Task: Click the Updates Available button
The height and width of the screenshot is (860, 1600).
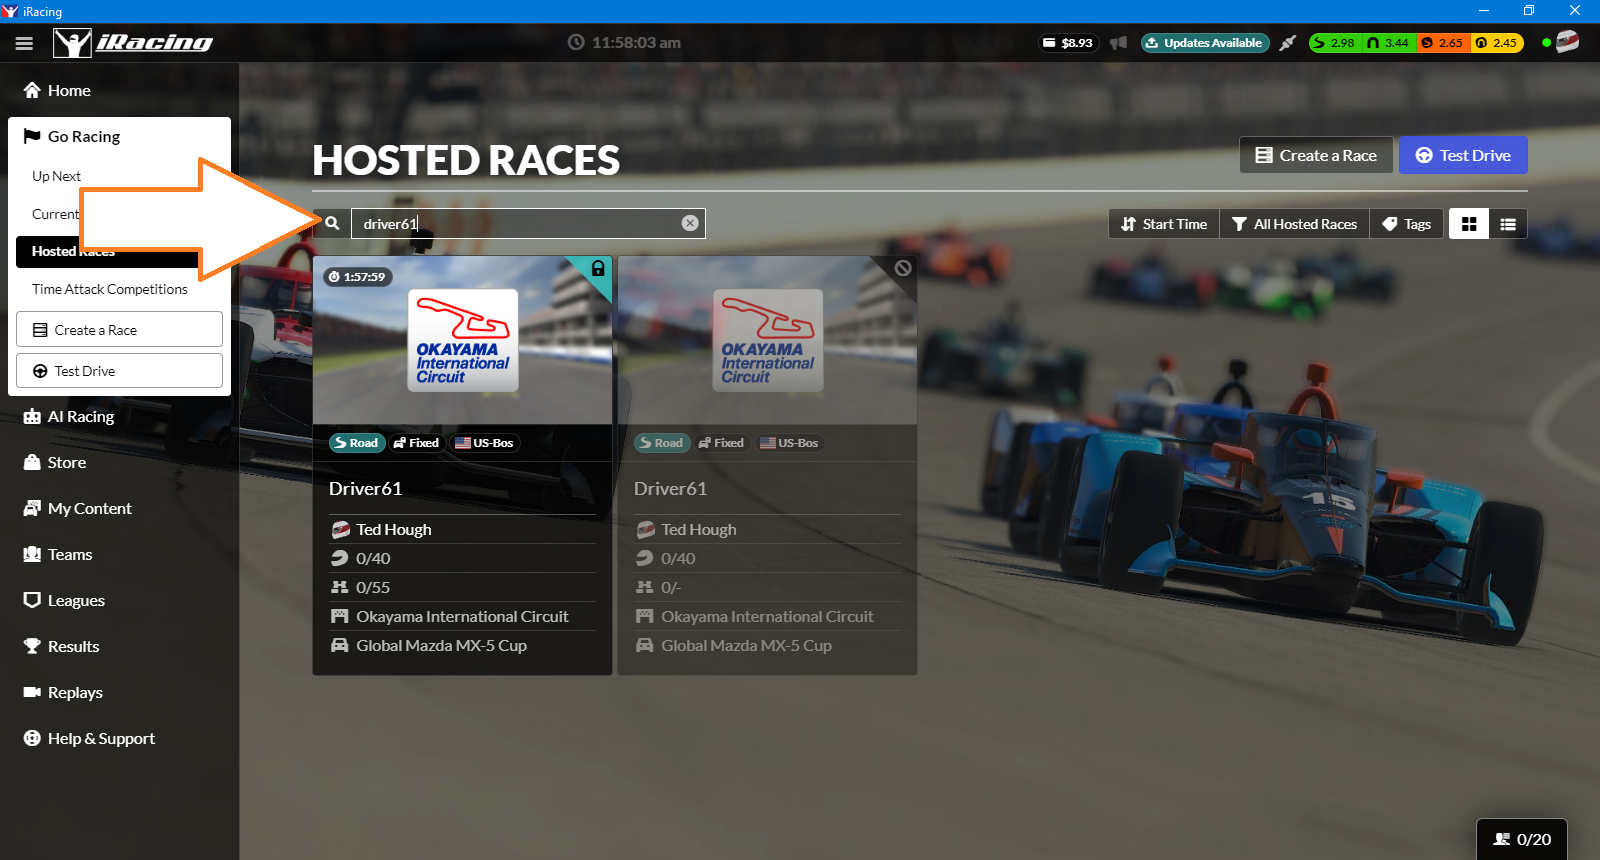Action: pyautogui.click(x=1204, y=43)
